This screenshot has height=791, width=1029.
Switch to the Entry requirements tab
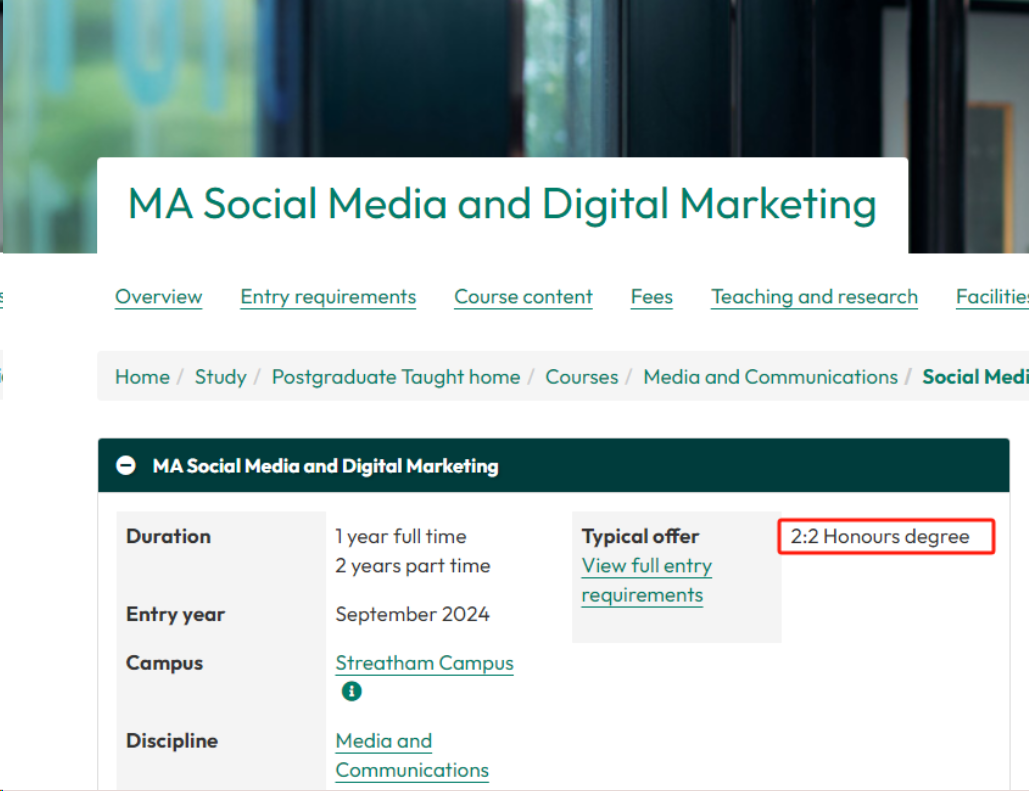point(328,297)
